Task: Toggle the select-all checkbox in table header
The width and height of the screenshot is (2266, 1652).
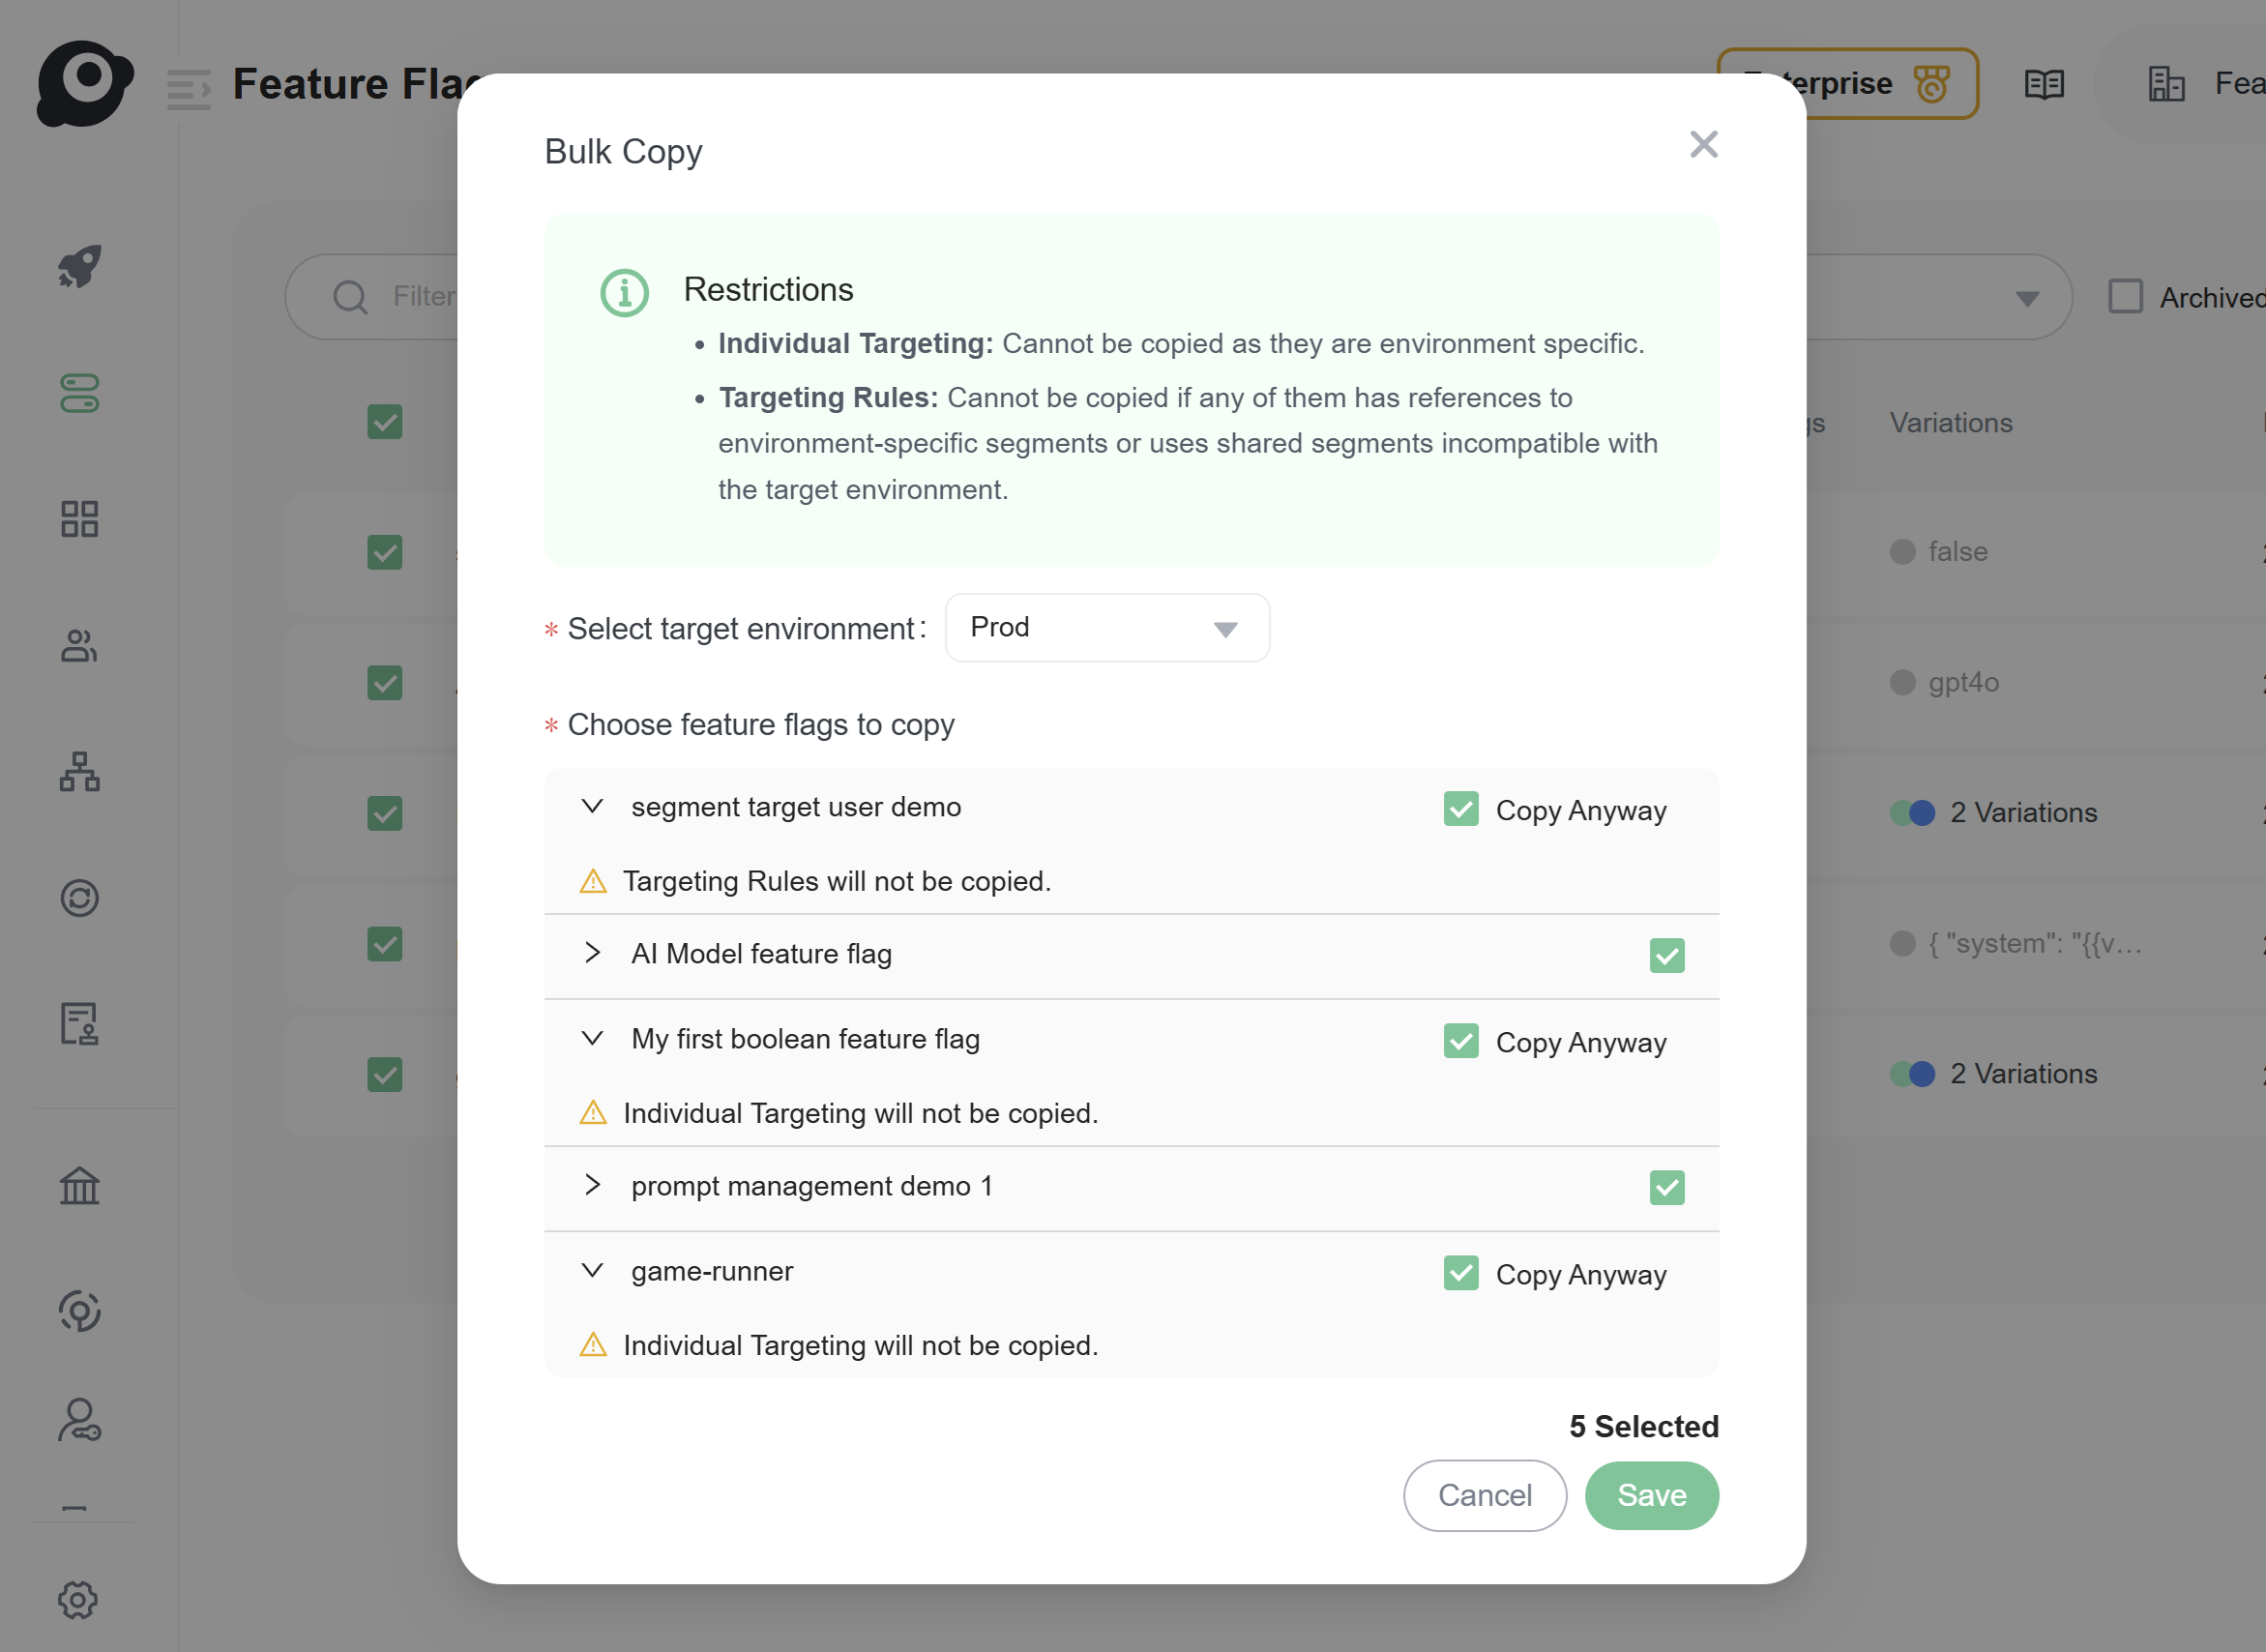Action: [384, 422]
